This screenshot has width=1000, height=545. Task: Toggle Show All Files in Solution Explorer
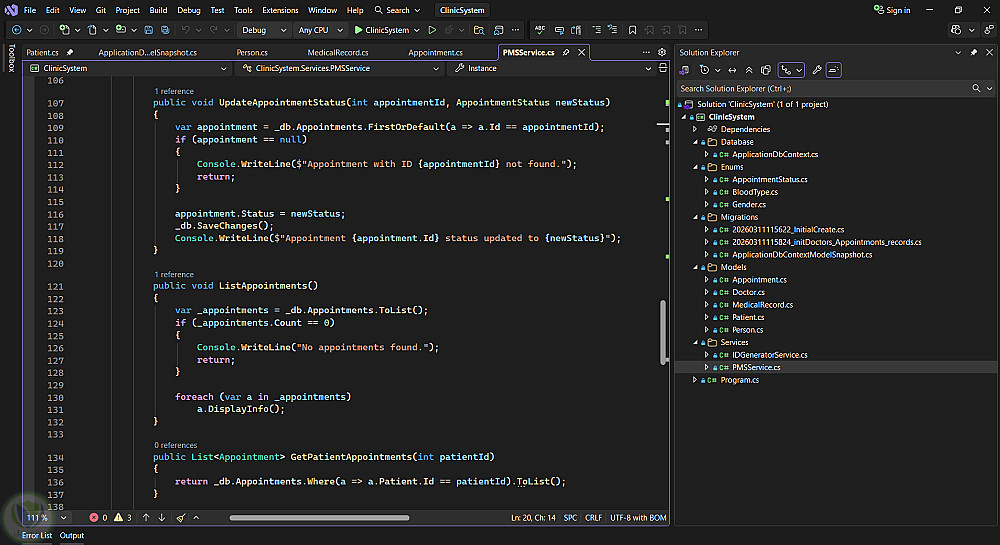pyautogui.click(x=765, y=70)
